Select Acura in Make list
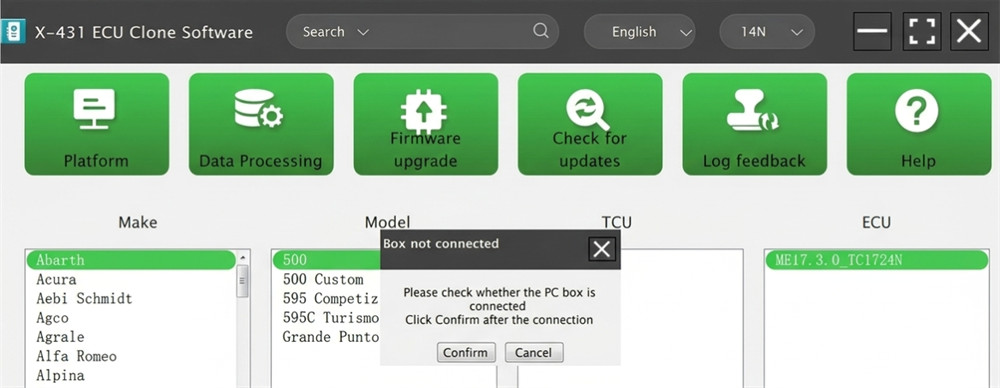Viewport: 1000px width, 388px height. (131, 280)
